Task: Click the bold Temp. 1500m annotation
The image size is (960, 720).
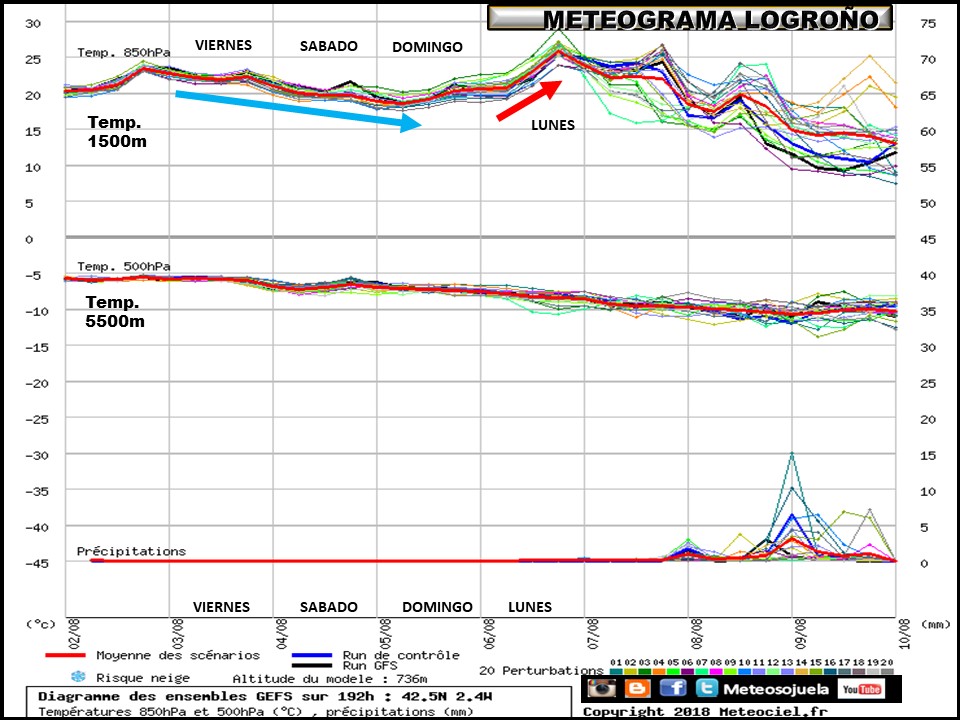Action: click(x=117, y=132)
